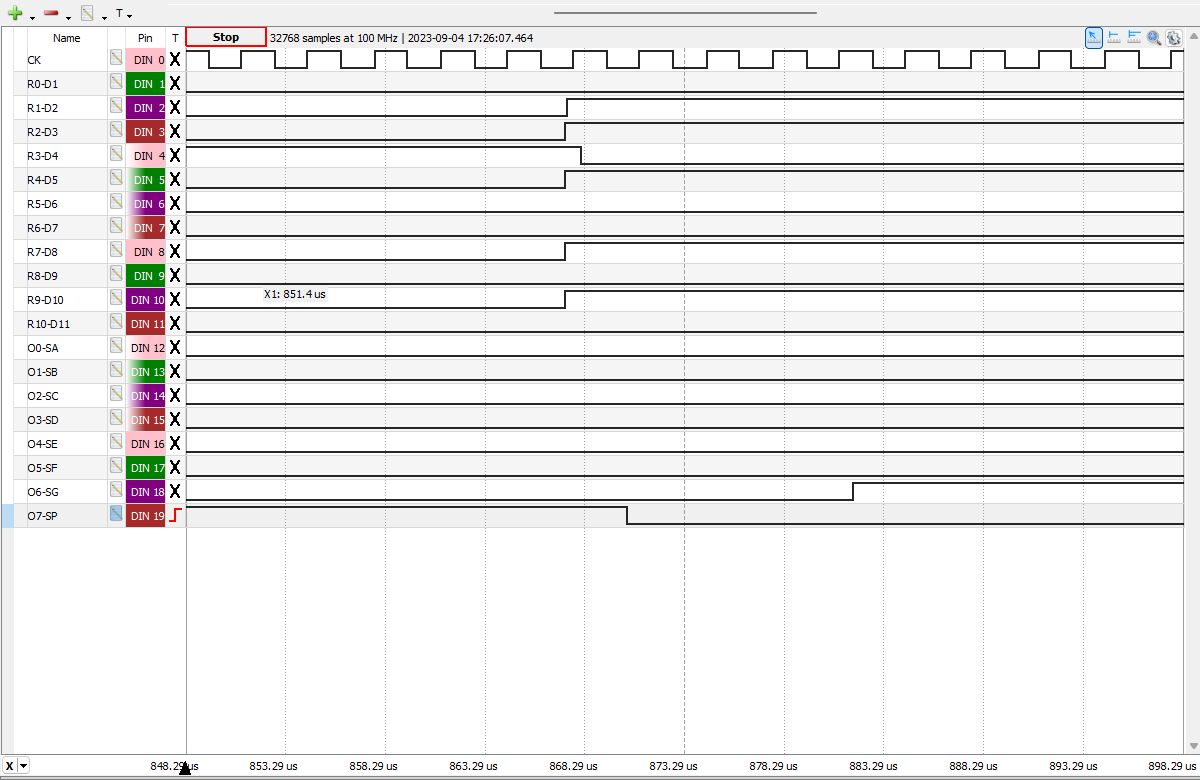Click the DIN 5 green pin swatch
The image size is (1200, 780).
point(146,179)
